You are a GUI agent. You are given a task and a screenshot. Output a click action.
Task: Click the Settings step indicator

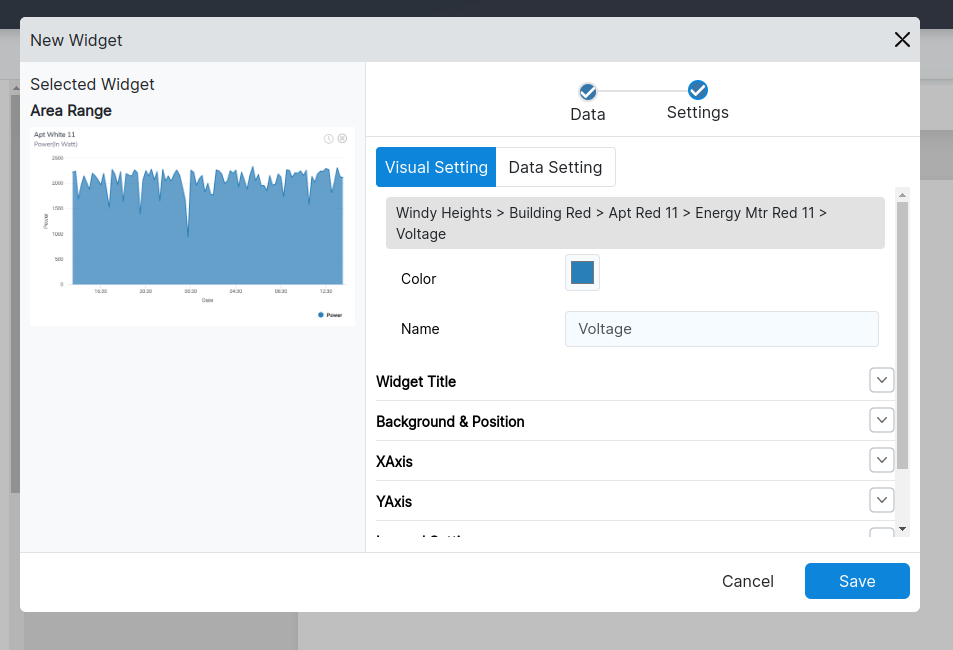click(697, 91)
